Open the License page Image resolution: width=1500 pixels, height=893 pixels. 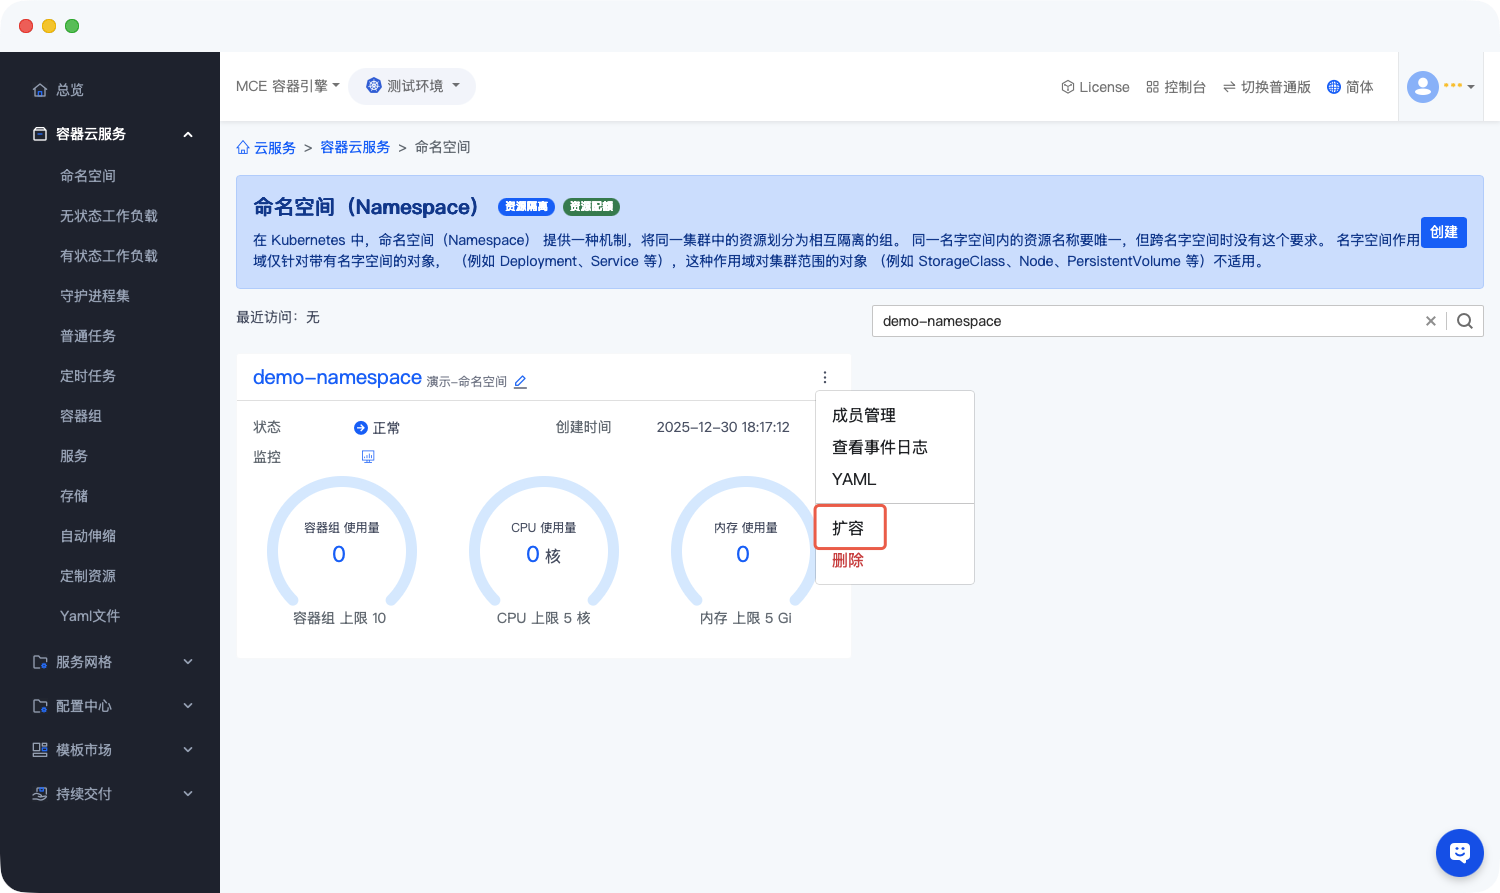(1095, 87)
